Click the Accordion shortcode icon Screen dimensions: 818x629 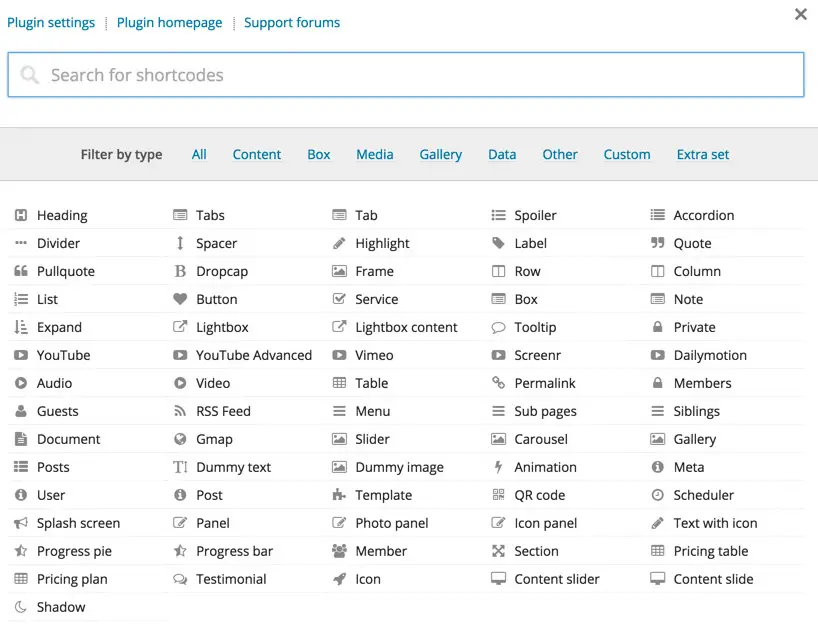(x=657, y=215)
